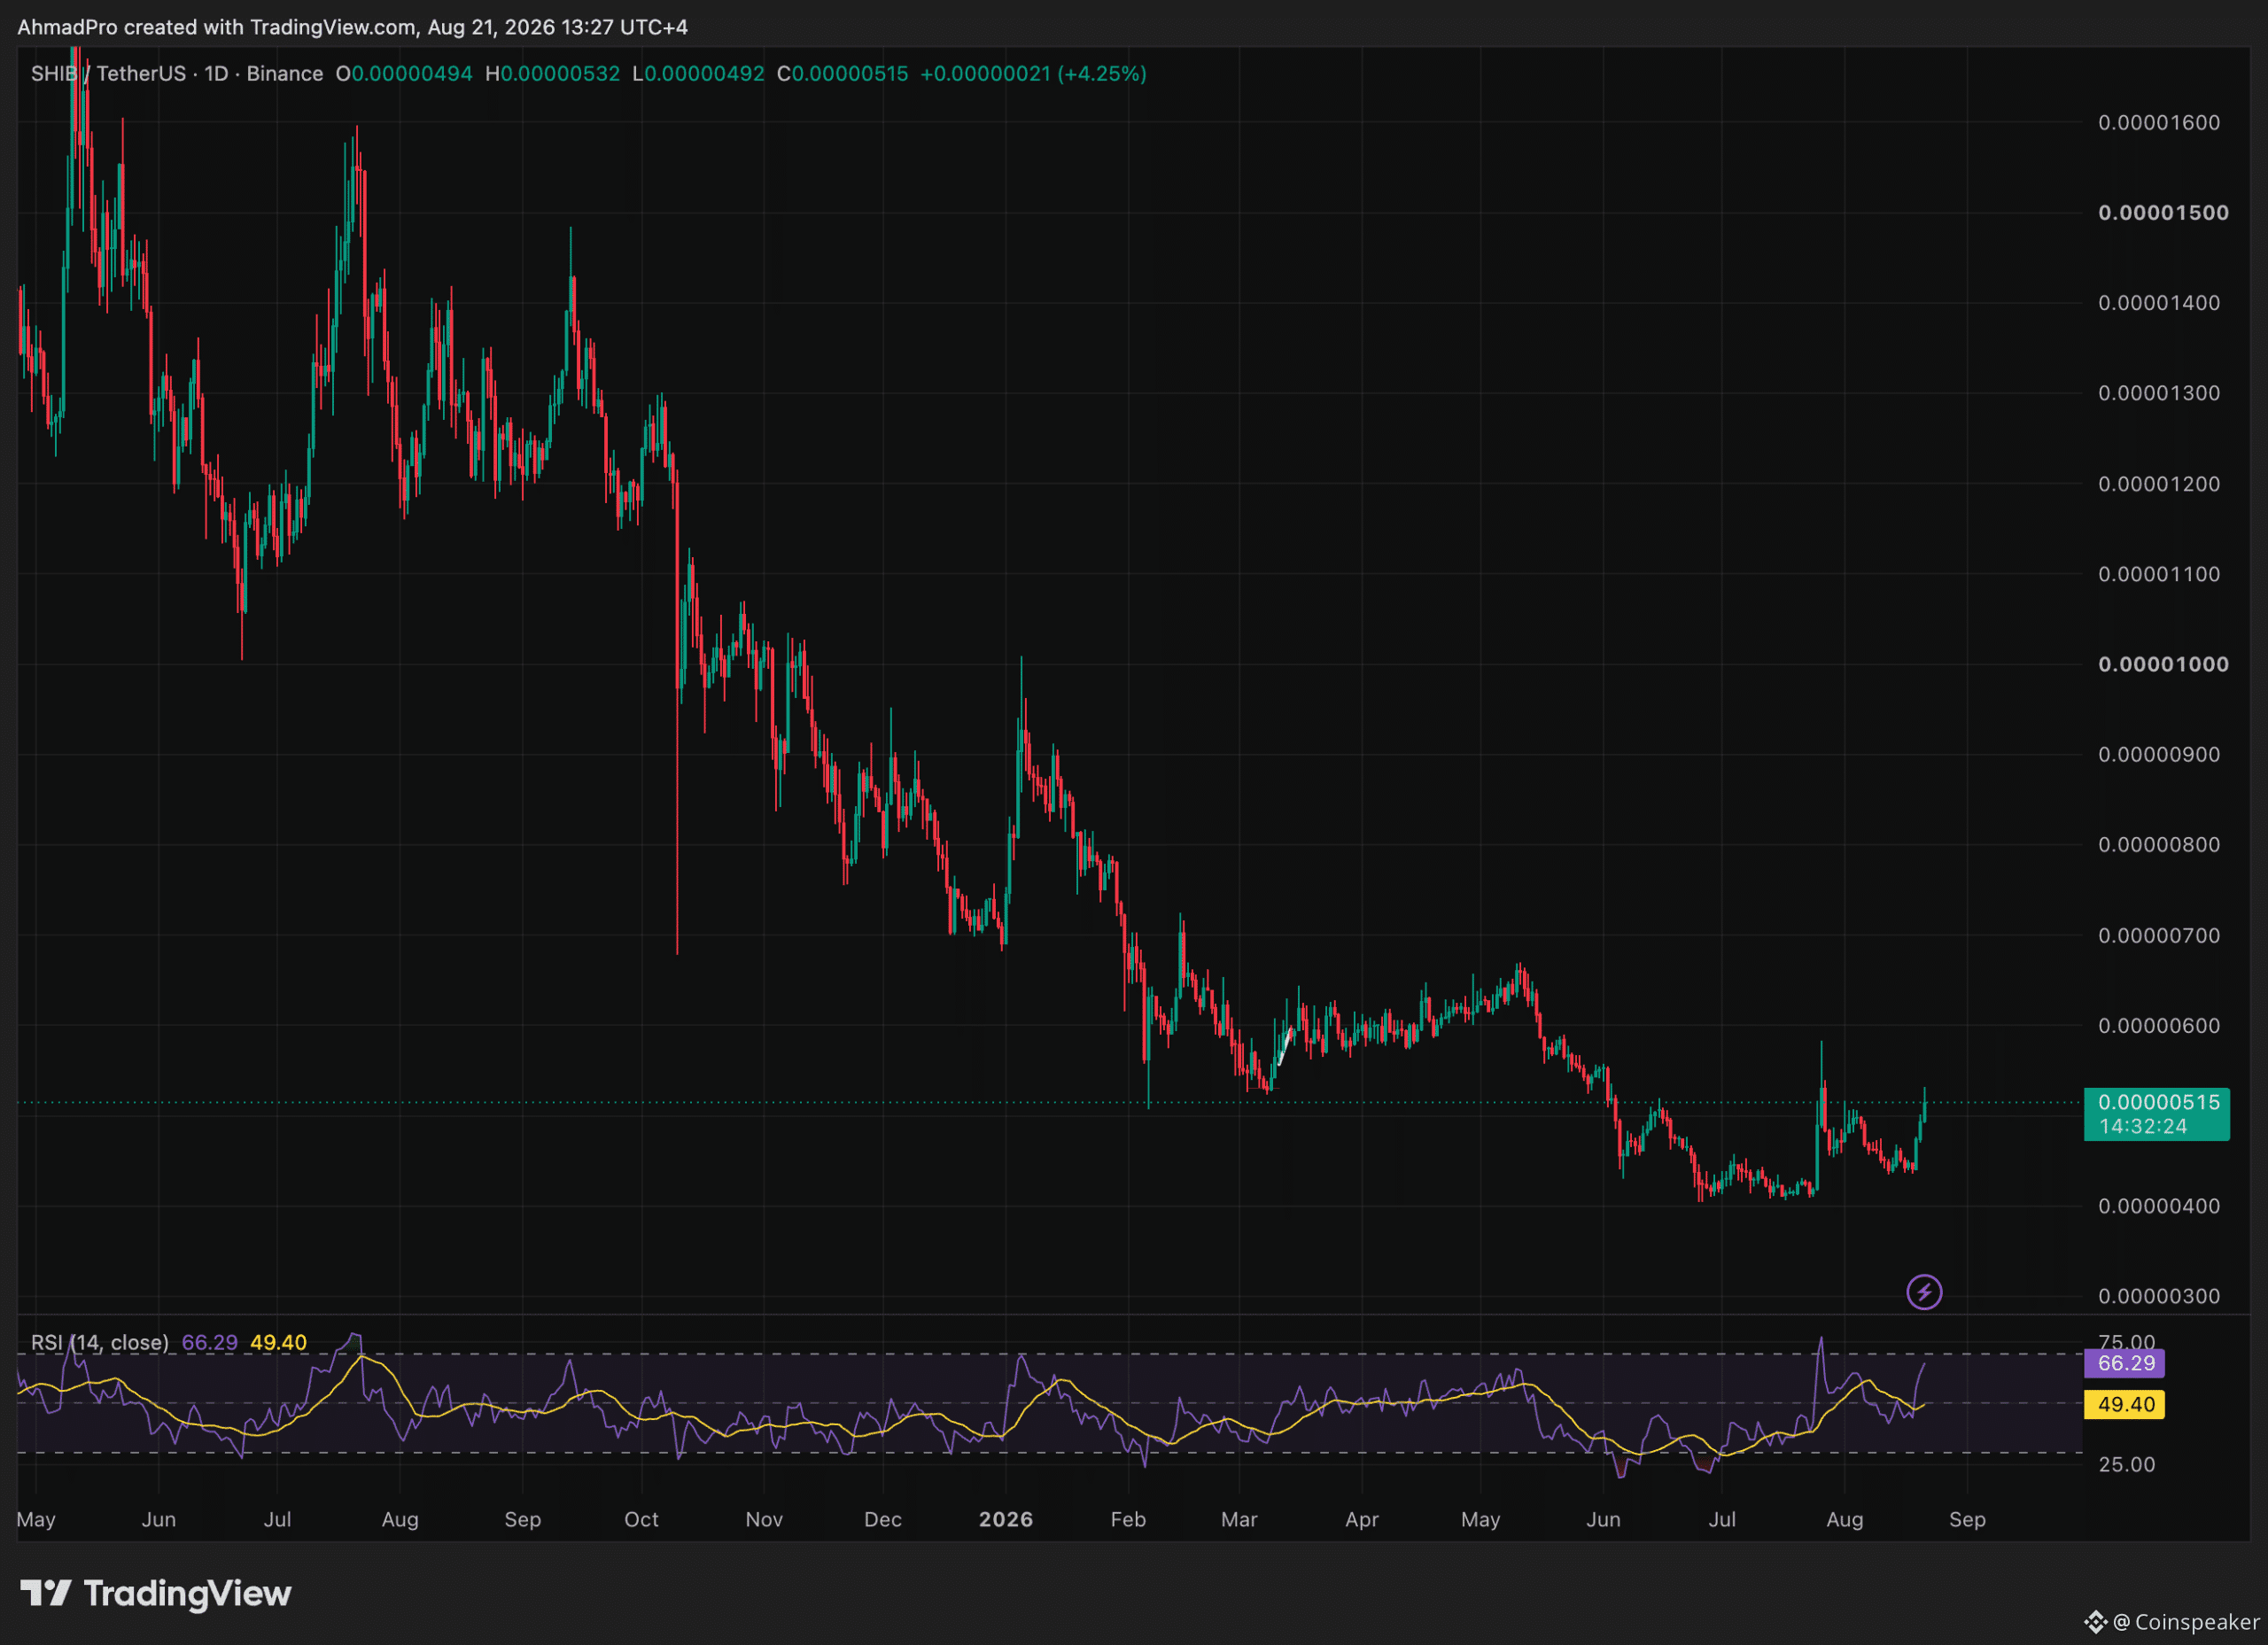Image resolution: width=2268 pixels, height=1645 pixels.
Task: Click the 75.00 RSI scale label
Action: pos(2127,1342)
